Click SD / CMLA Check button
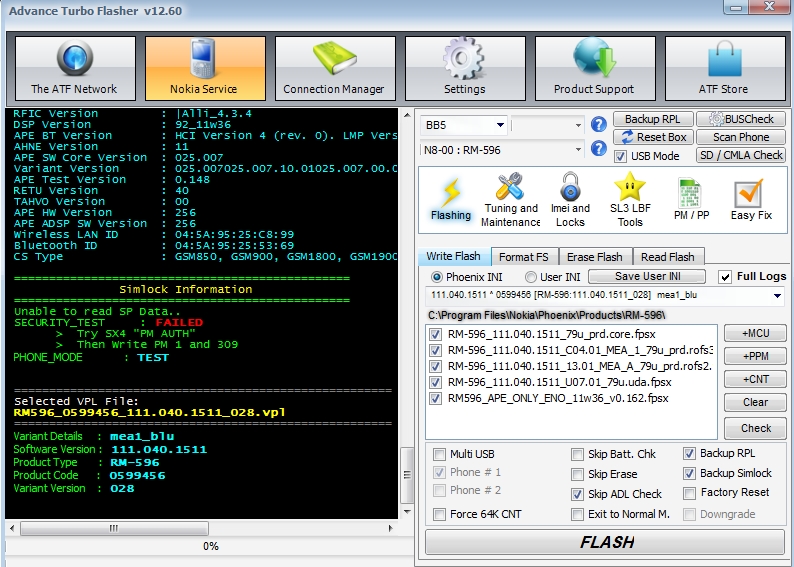Image resolution: width=794 pixels, height=567 pixels. 741,155
